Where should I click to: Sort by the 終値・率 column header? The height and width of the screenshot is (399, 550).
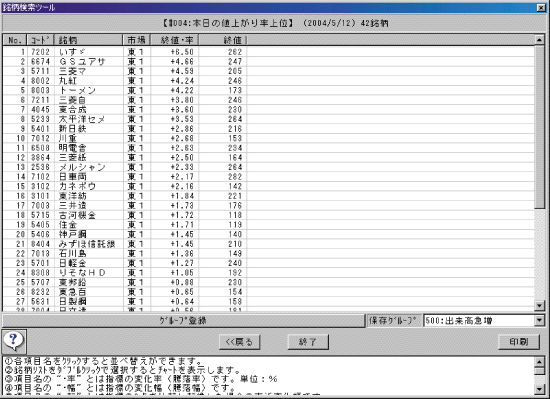[x=174, y=40]
